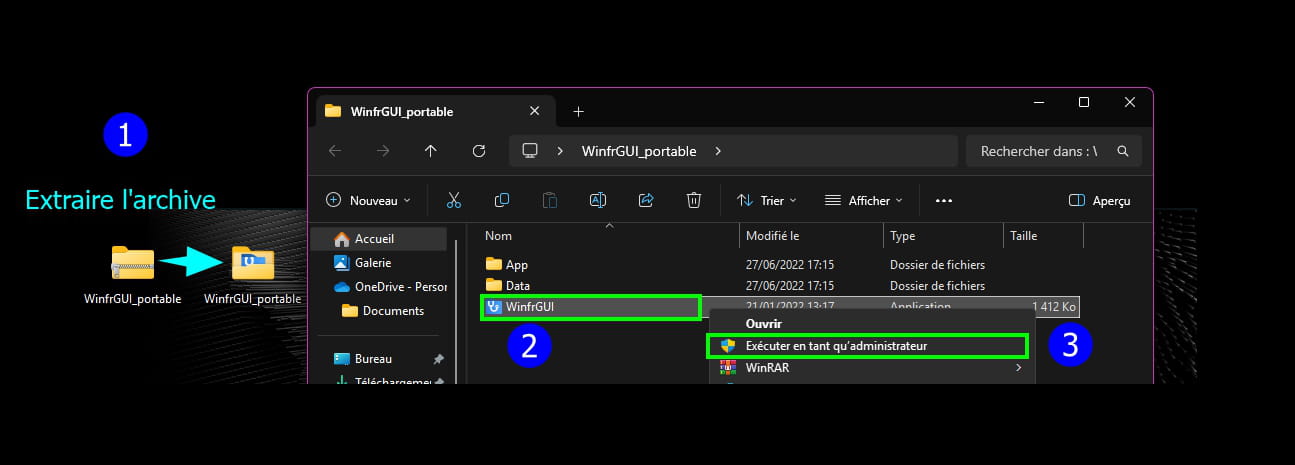Open OneDrive - Personal in sidebar
Viewport: 1295px width, 465px height.
tap(378, 287)
